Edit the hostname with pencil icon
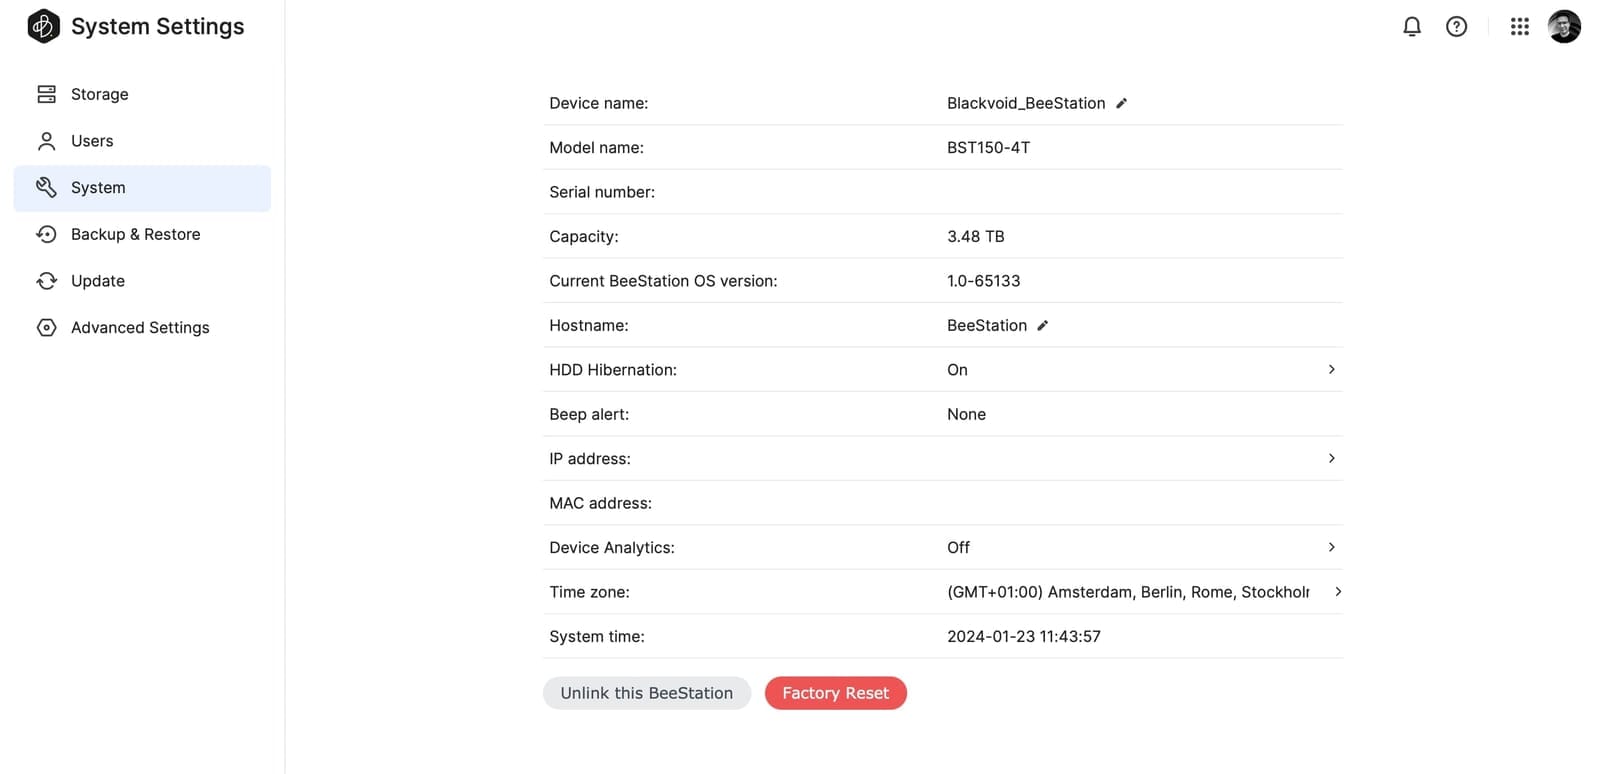The height and width of the screenshot is (774, 1600). [x=1043, y=326]
